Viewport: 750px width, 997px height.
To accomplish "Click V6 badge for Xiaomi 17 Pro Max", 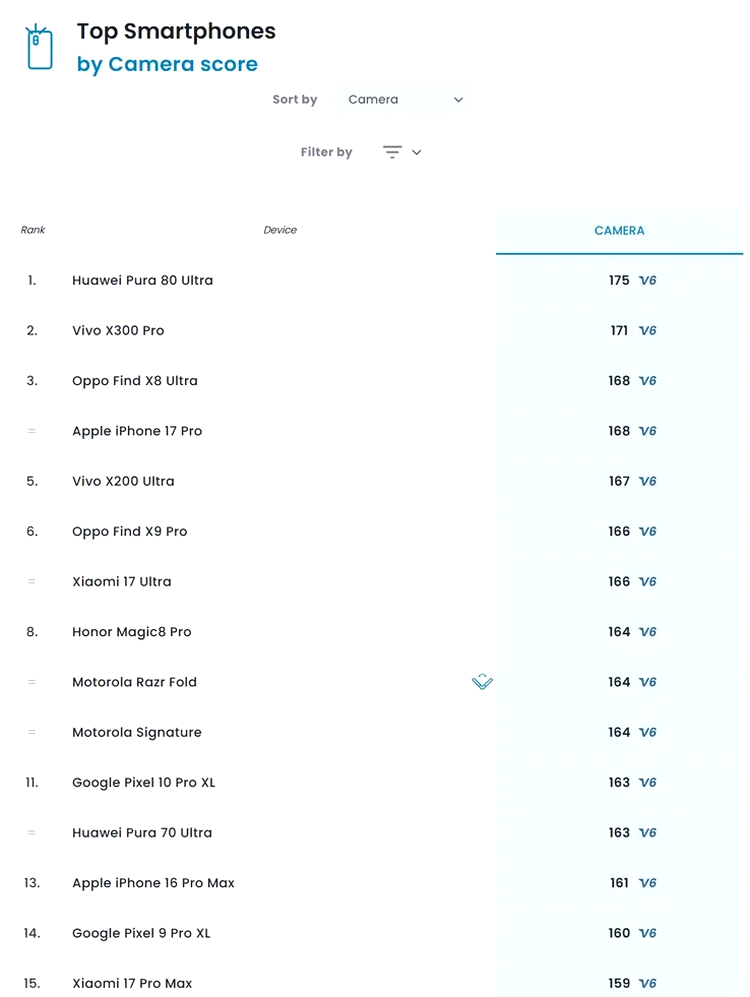I will [x=647, y=983].
